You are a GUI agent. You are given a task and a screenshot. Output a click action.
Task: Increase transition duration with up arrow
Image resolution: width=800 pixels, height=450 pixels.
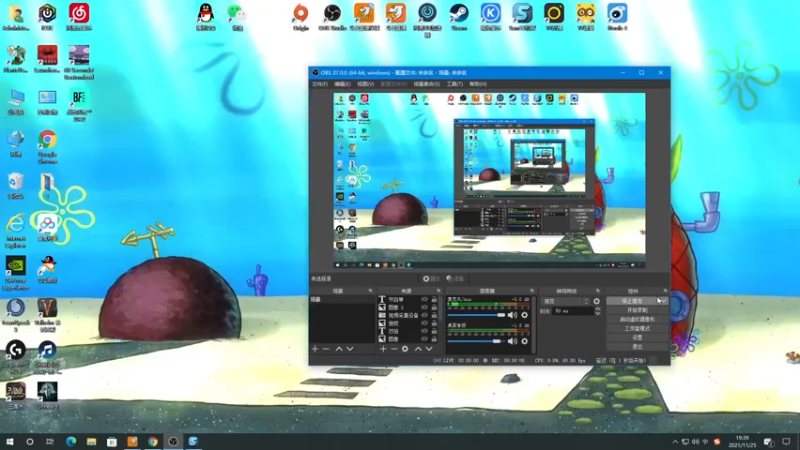[597, 309]
